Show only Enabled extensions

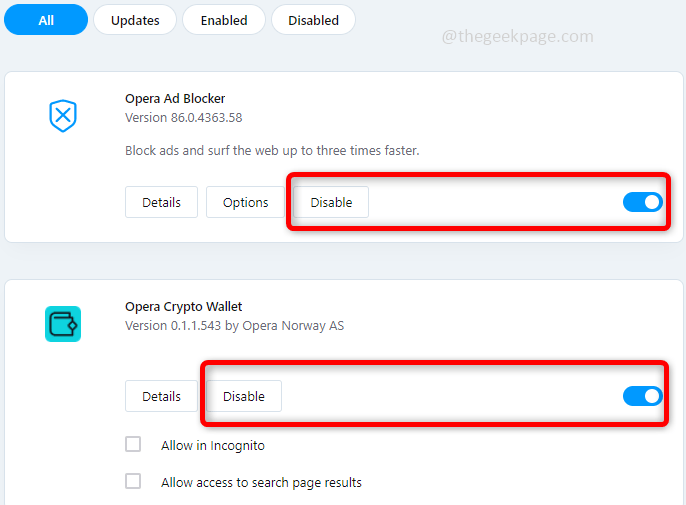(225, 20)
